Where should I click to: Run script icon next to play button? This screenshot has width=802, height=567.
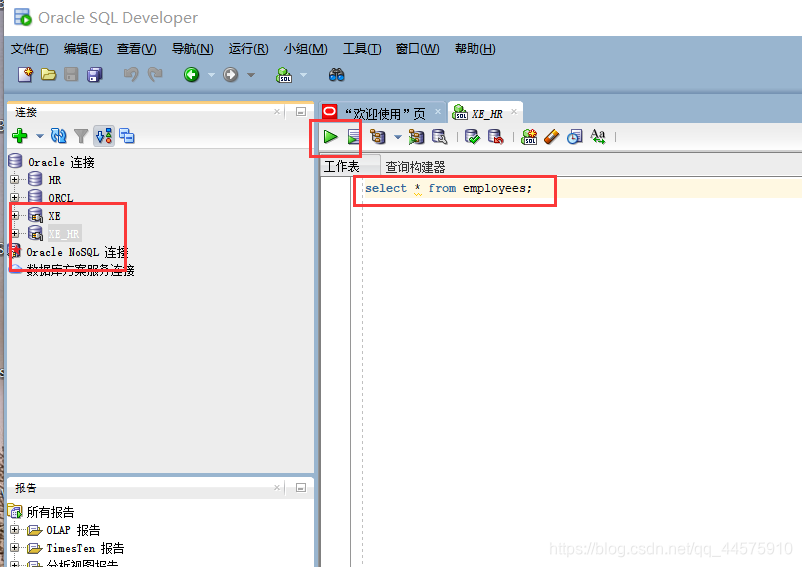pos(353,137)
